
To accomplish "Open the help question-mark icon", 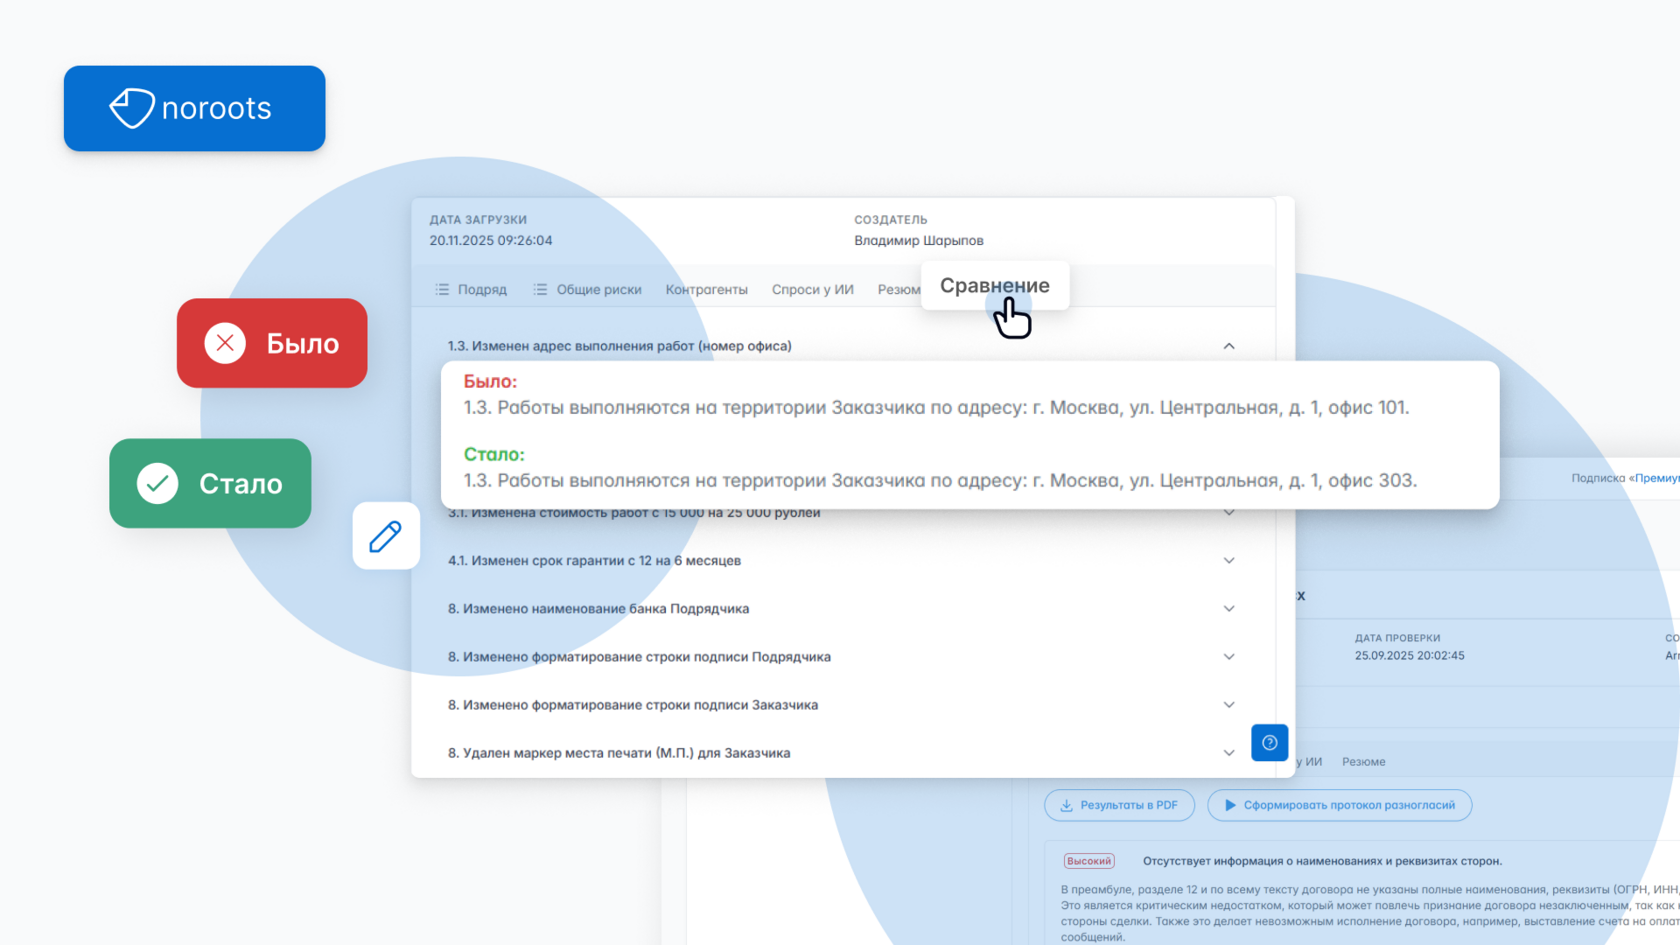I will coord(1269,743).
